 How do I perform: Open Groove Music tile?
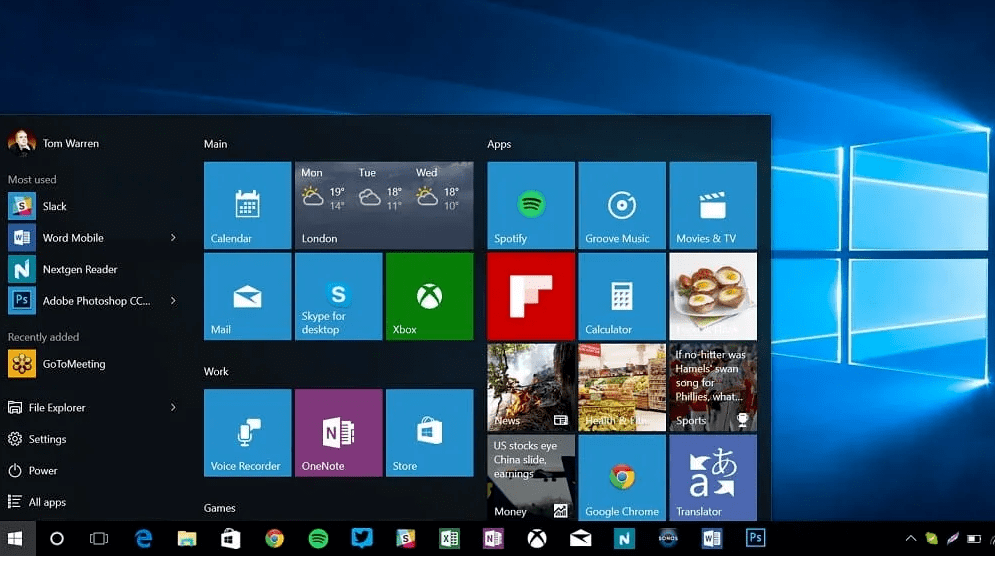(x=621, y=205)
